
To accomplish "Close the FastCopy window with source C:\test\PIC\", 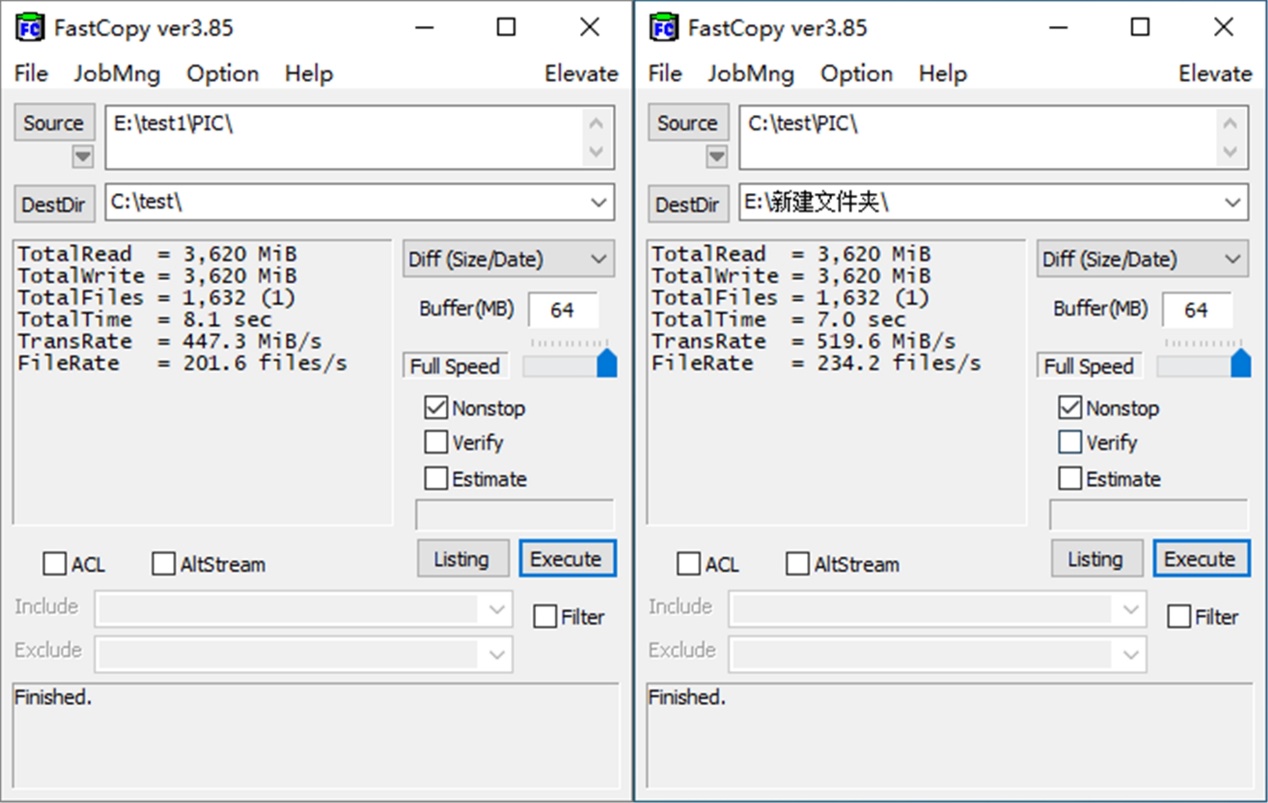I will point(1223,27).
